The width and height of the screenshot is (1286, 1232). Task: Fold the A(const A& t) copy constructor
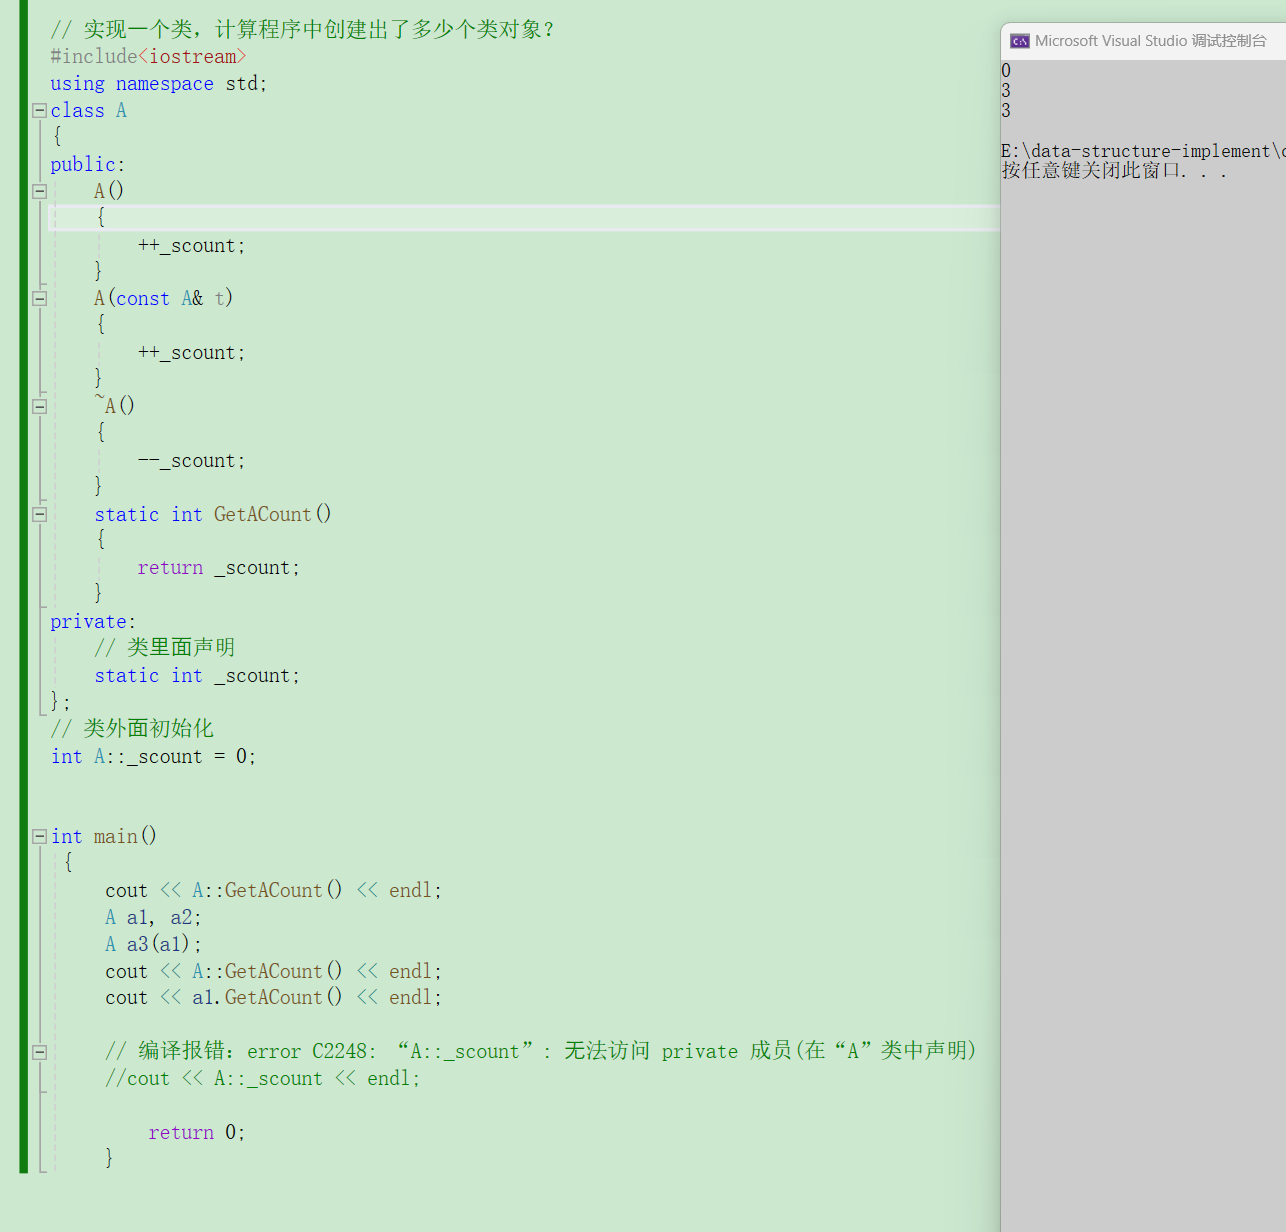click(x=40, y=298)
